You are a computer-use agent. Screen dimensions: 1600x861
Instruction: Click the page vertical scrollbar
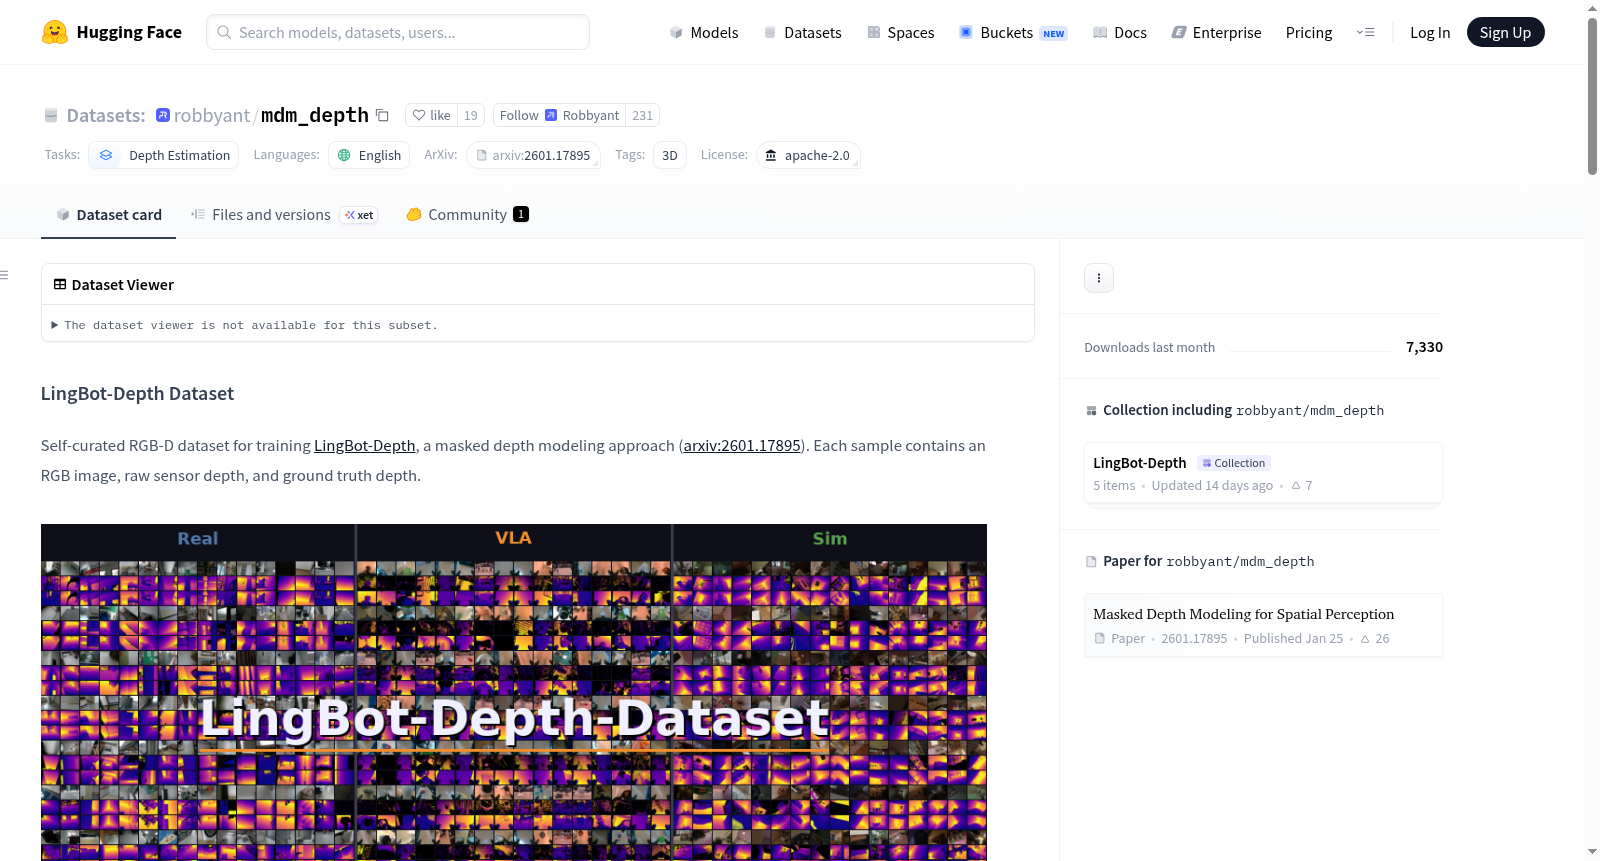coord(1592,96)
